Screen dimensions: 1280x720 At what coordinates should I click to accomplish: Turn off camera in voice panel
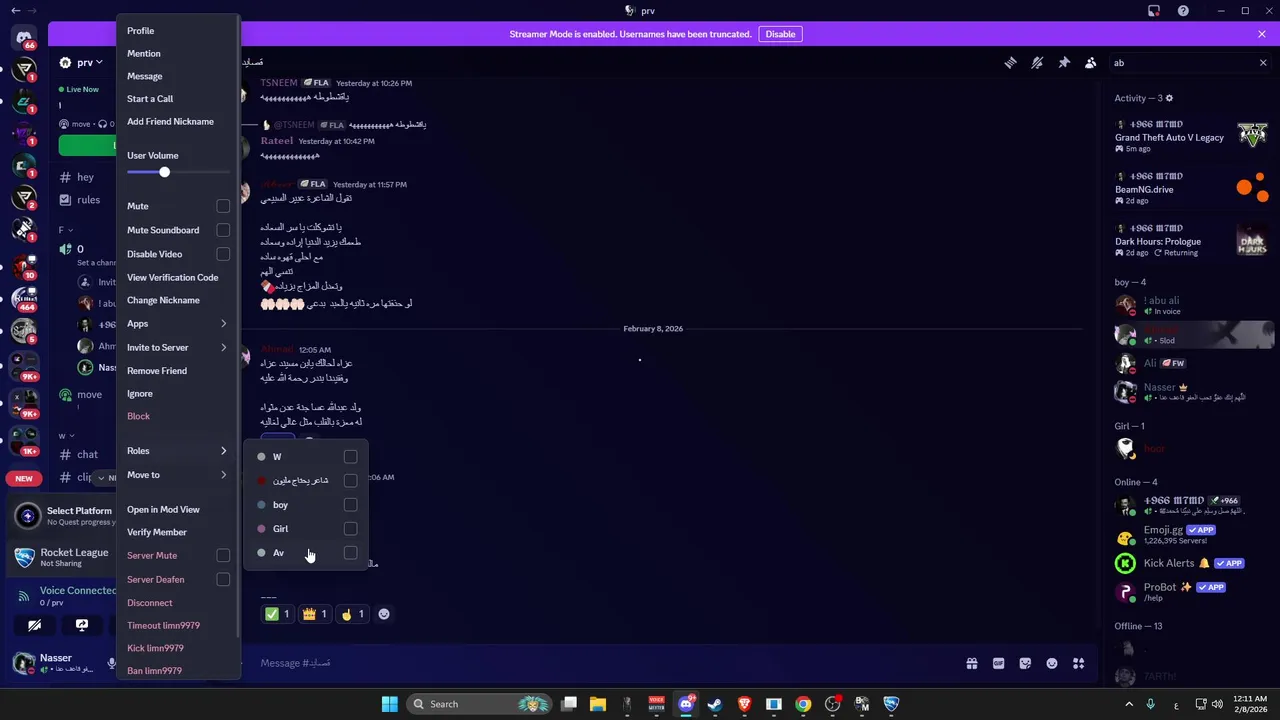pos(34,625)
